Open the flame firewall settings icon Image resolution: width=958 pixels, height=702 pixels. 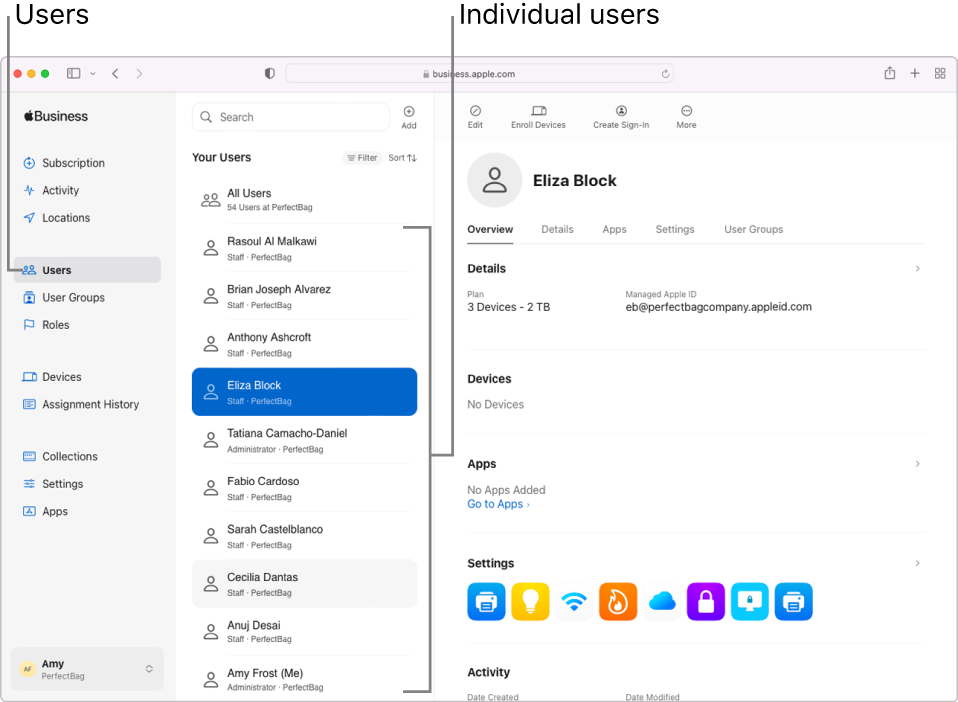[618, 602]
